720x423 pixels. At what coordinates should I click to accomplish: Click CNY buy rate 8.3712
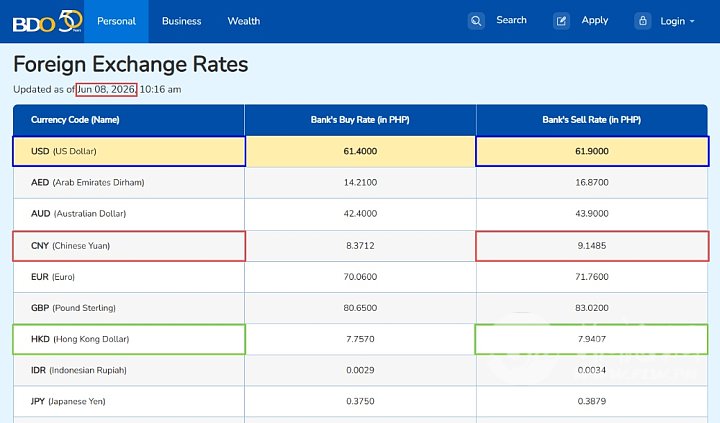pyautogui.click(x=360, y=246)
